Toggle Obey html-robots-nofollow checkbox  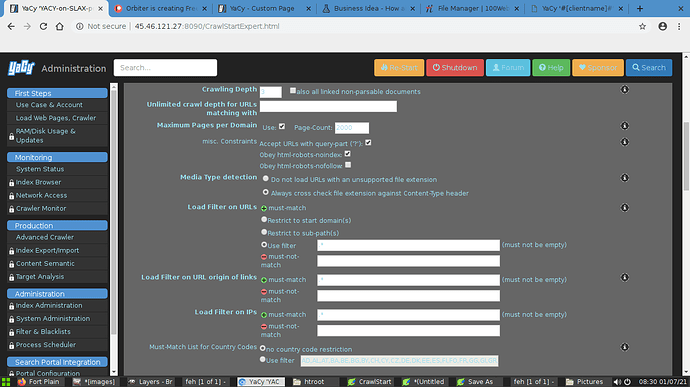(348, 165)
